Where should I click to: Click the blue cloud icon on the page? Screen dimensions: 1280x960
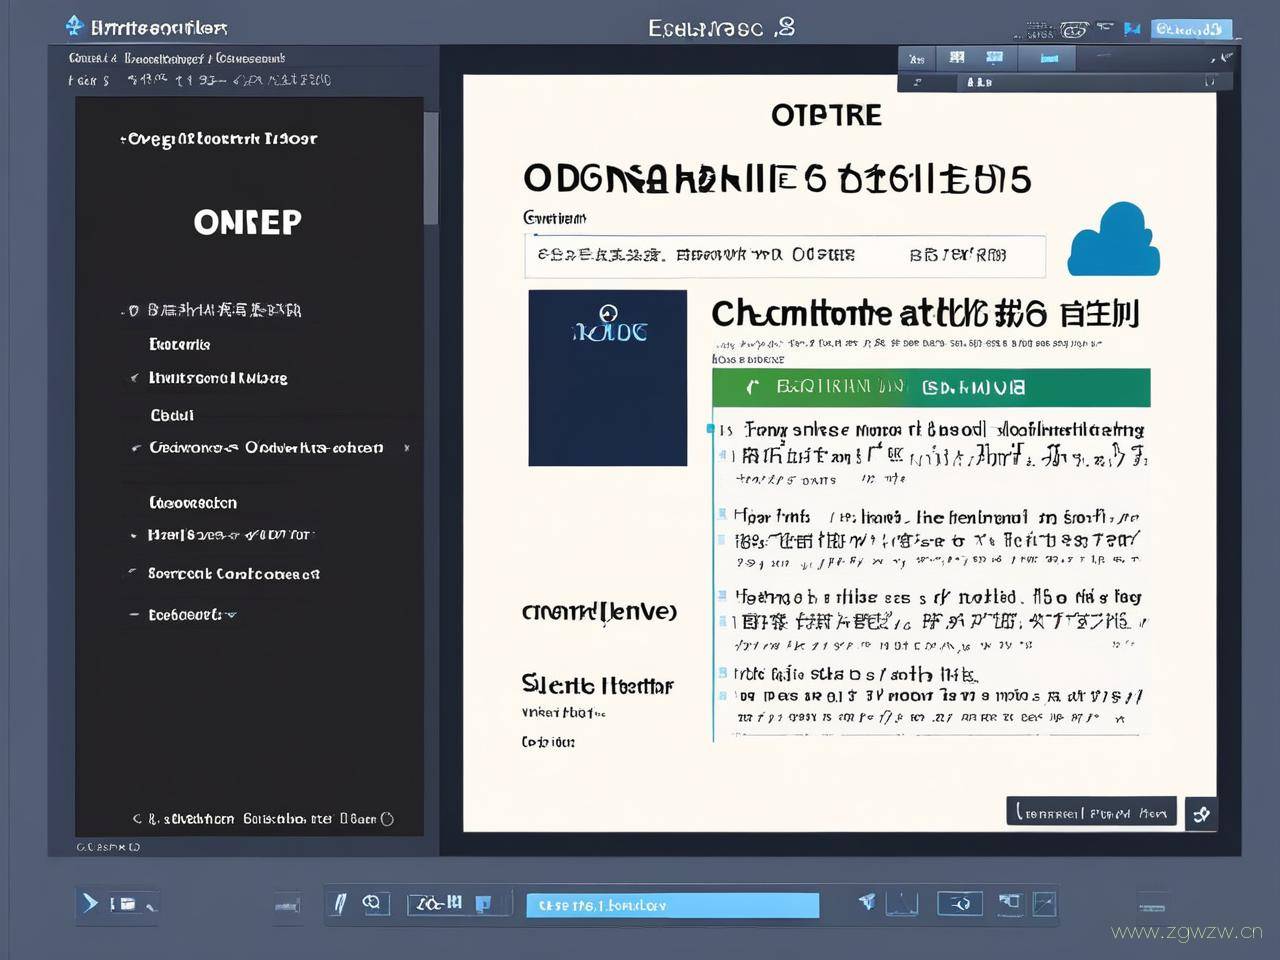pos(1113,241)
